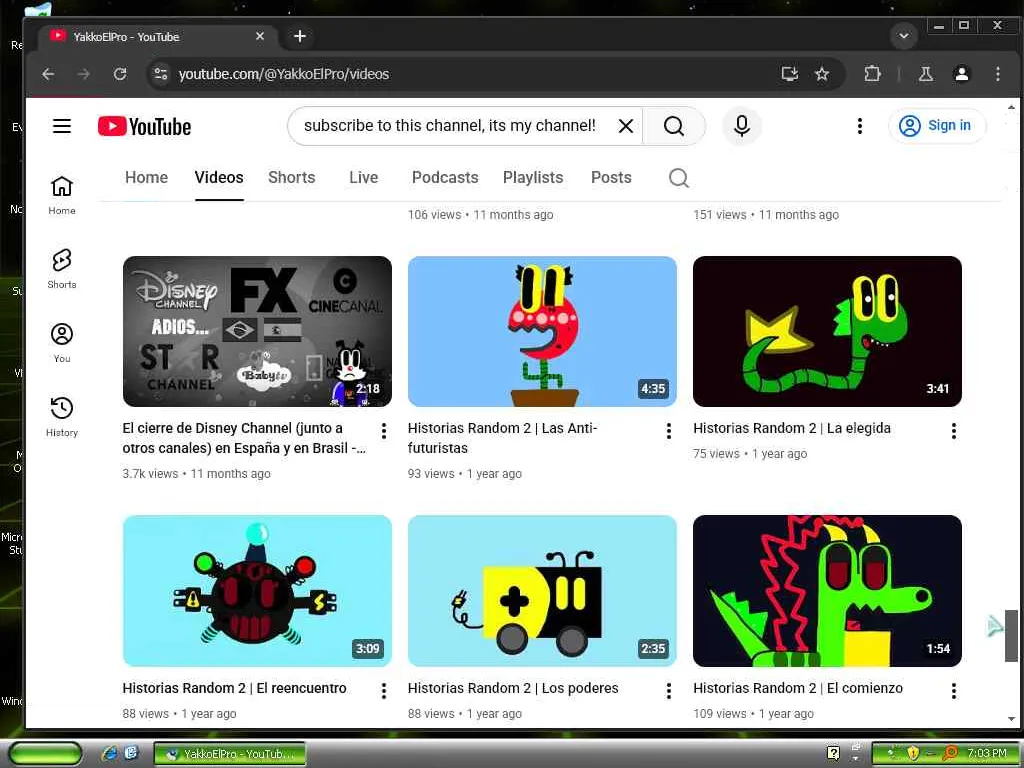Viewport: 1024px width, 768px height.
Task: Expand the Chrome tab search dropdown
Action: tap(904, 36)
